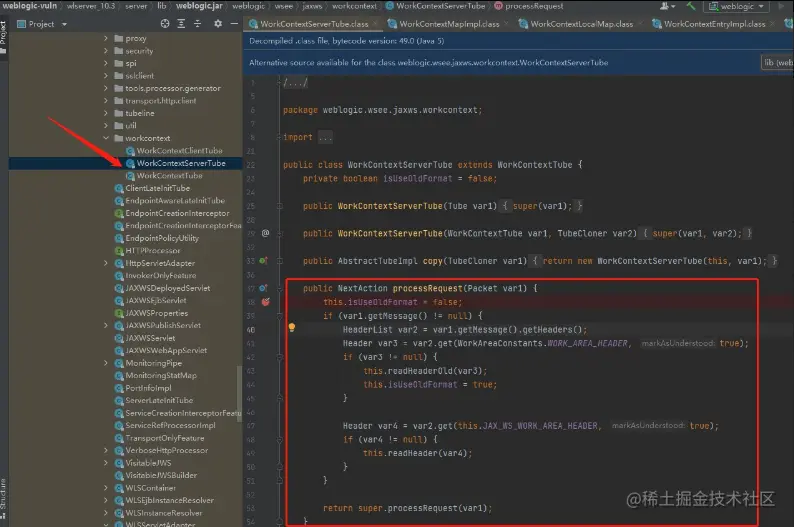This screenshot has width=794, height=527.
Task: Expand the folded comment on line 1
Action: pyautogui.click(x=295, y=83)
